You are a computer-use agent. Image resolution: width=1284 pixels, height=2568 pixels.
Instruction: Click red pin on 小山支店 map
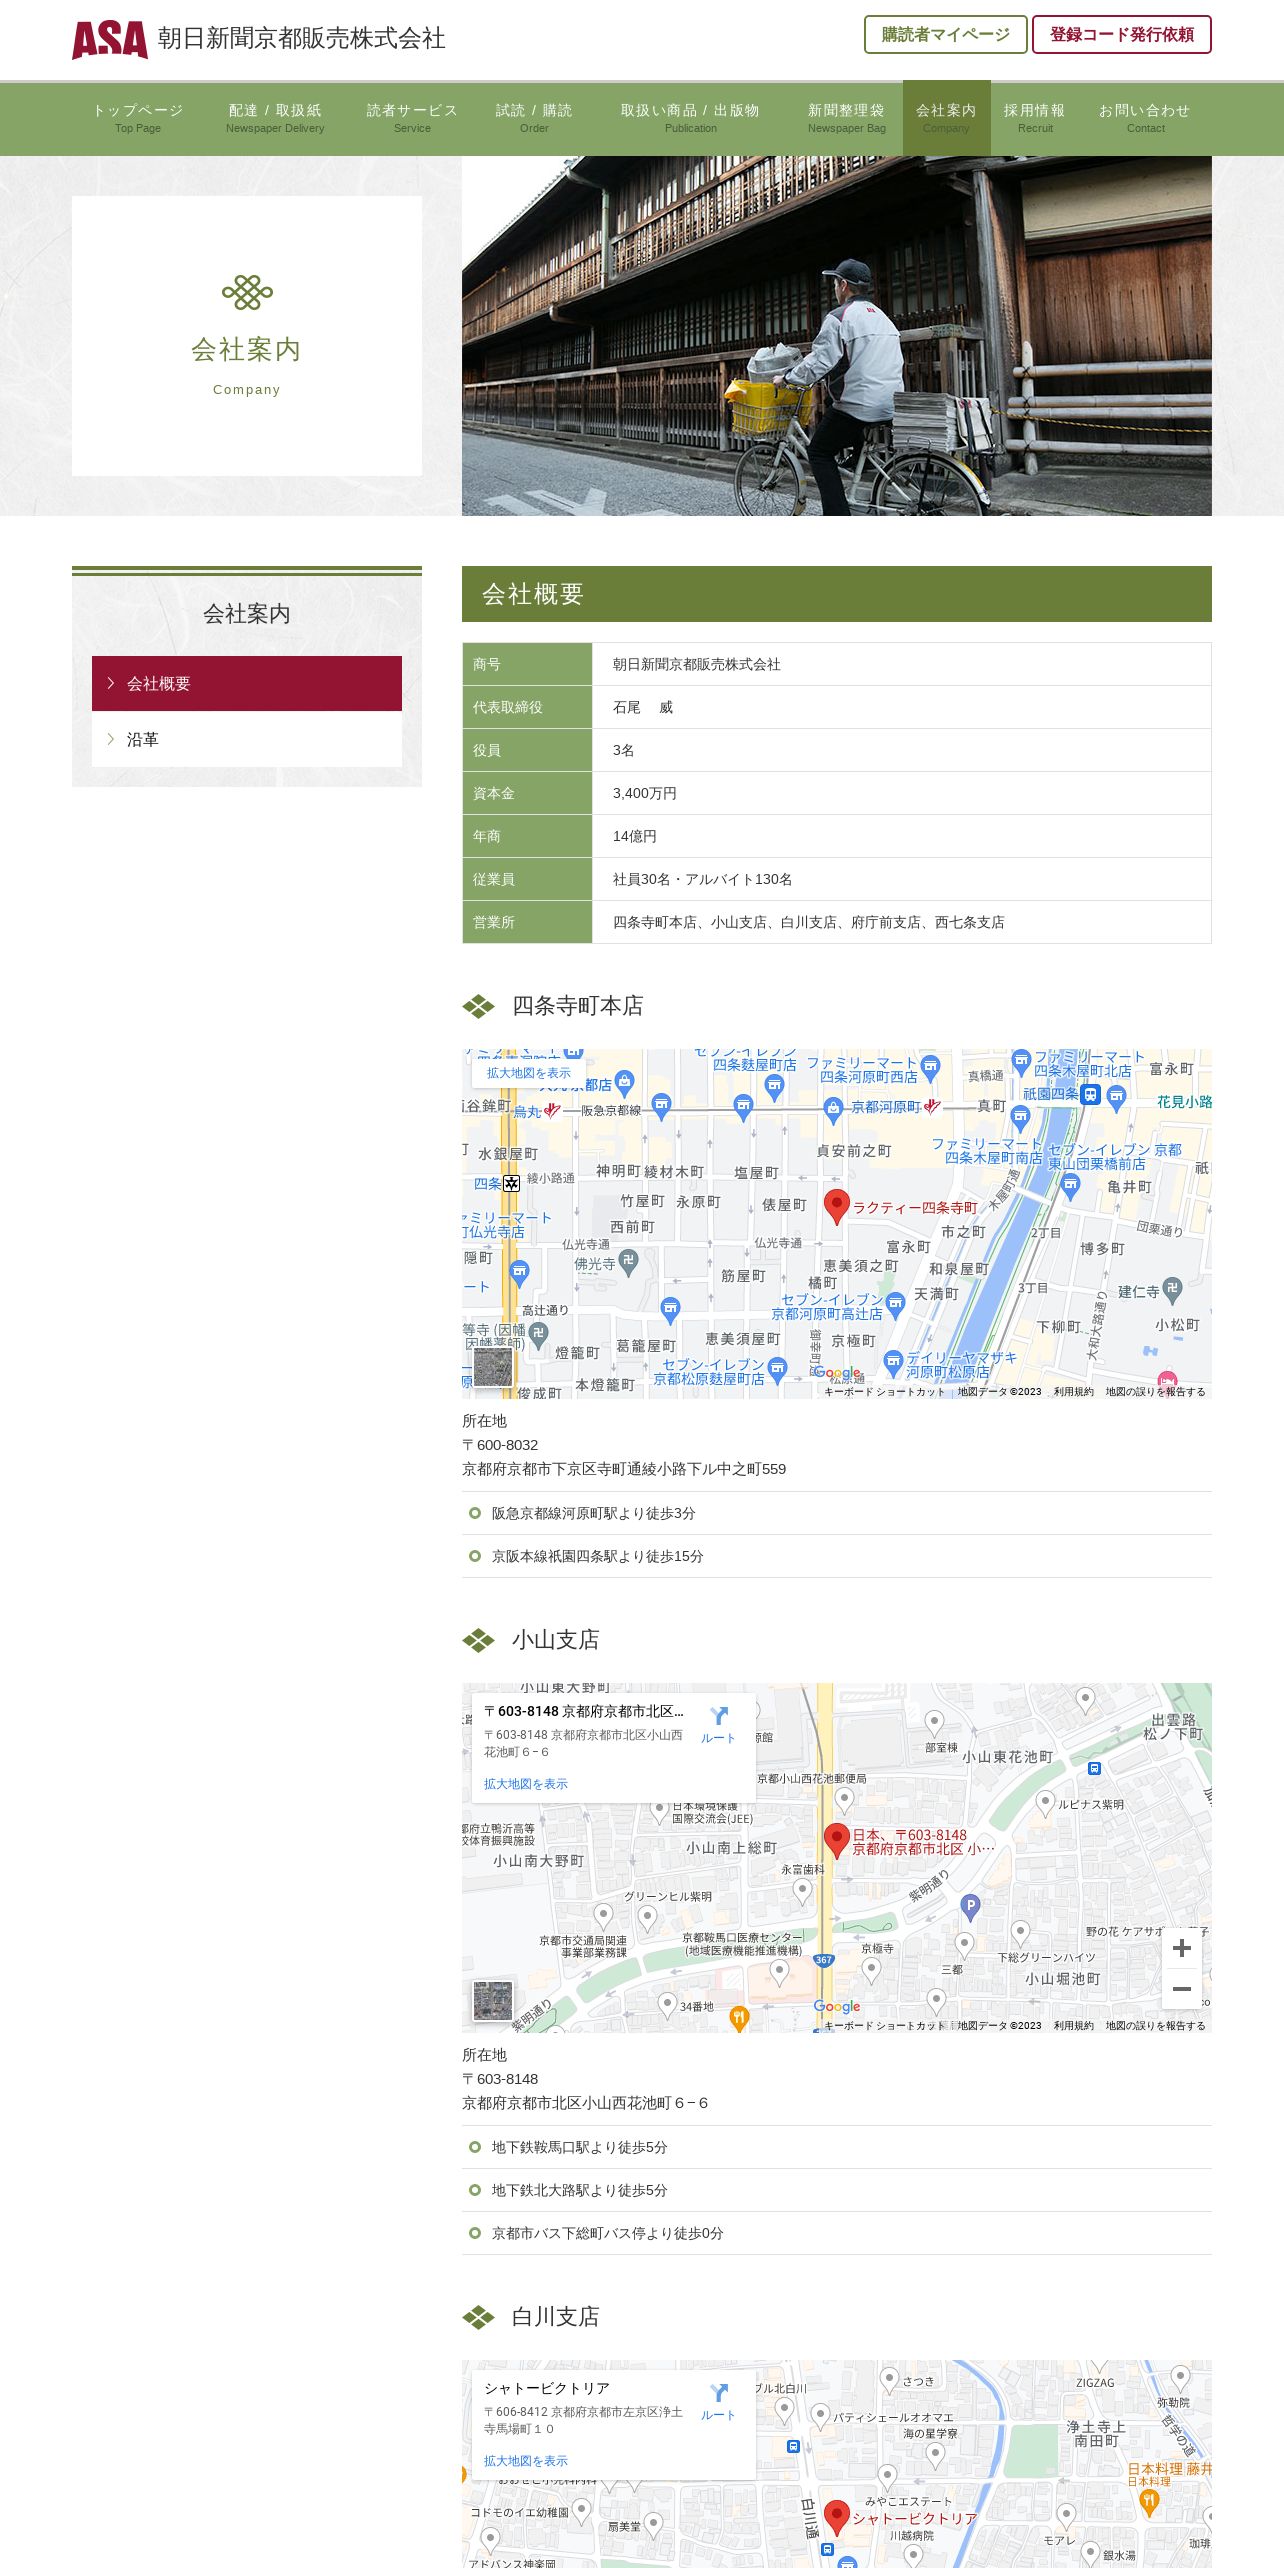pyautogui.click(x=836, y=1842)
